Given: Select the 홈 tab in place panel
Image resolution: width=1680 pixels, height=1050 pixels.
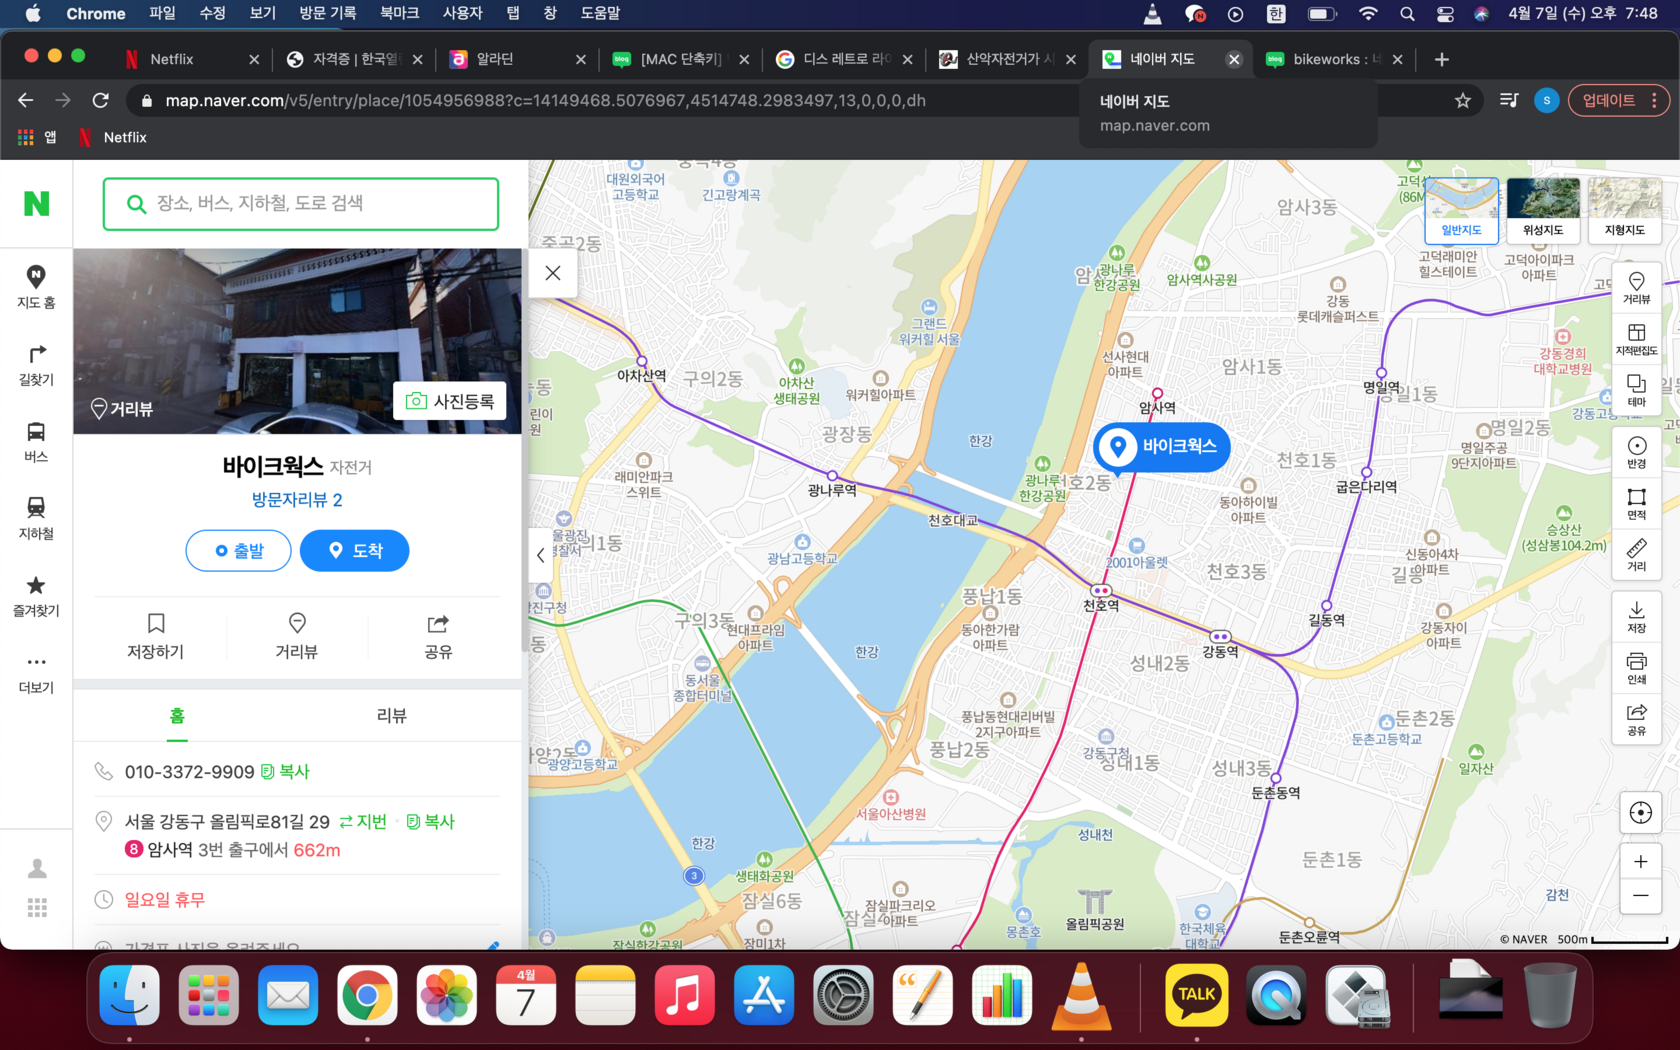Looking at the screenshot, I should [177, 716].
